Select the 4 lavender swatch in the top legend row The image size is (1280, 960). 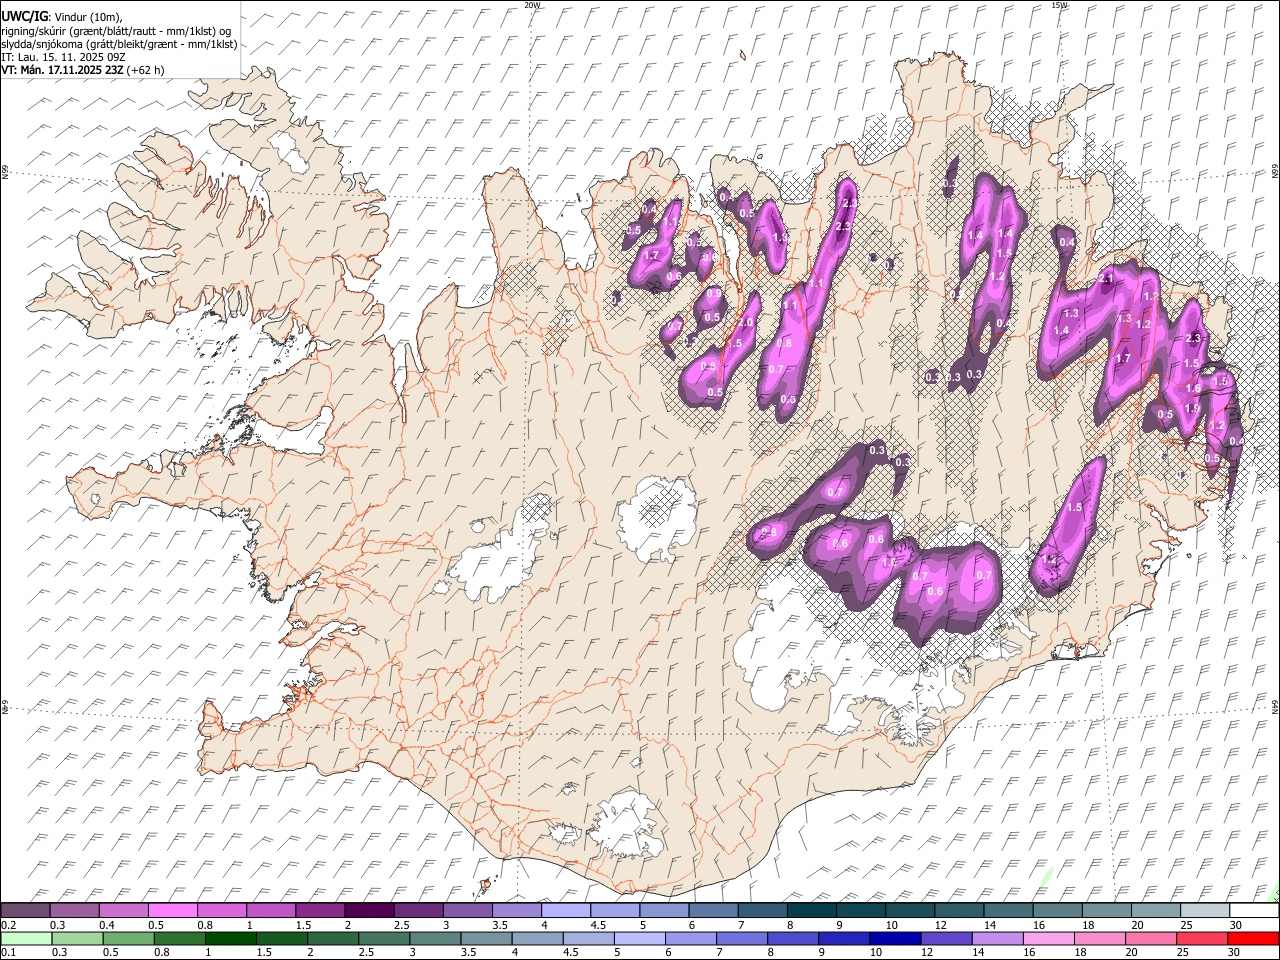[x=565, y=911]
